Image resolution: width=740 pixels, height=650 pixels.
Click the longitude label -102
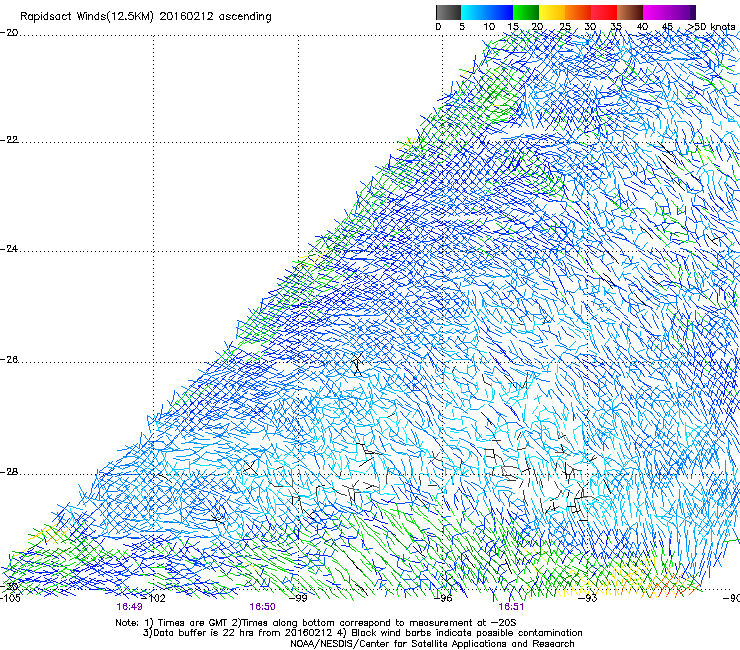tap(155, 598)
